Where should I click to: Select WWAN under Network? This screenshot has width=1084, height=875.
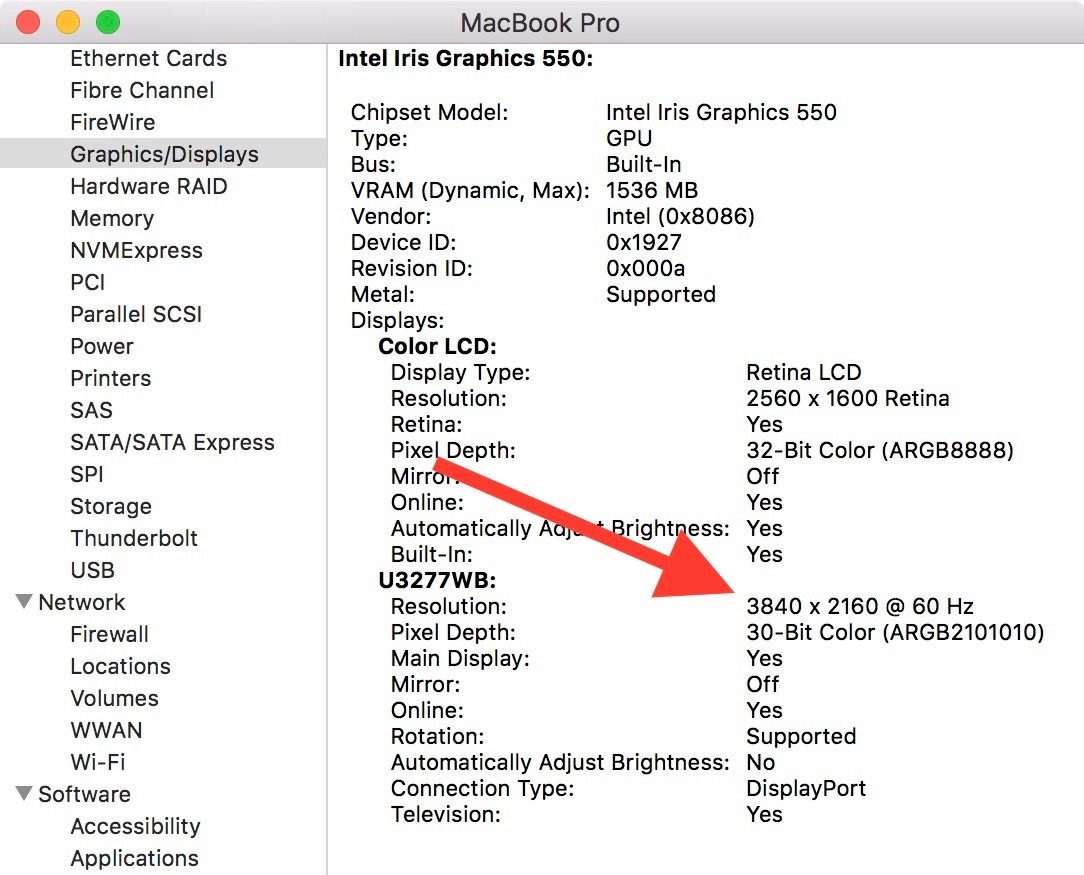[106, 731]
